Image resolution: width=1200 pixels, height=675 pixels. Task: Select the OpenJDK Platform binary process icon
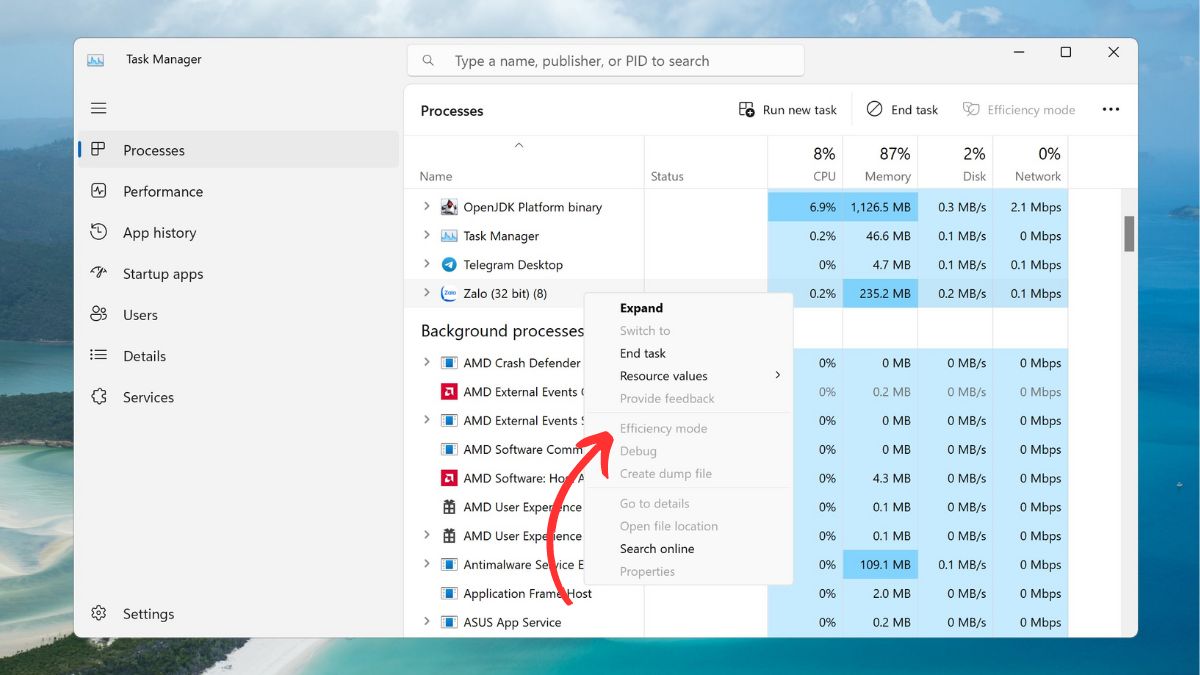[449, 207]
